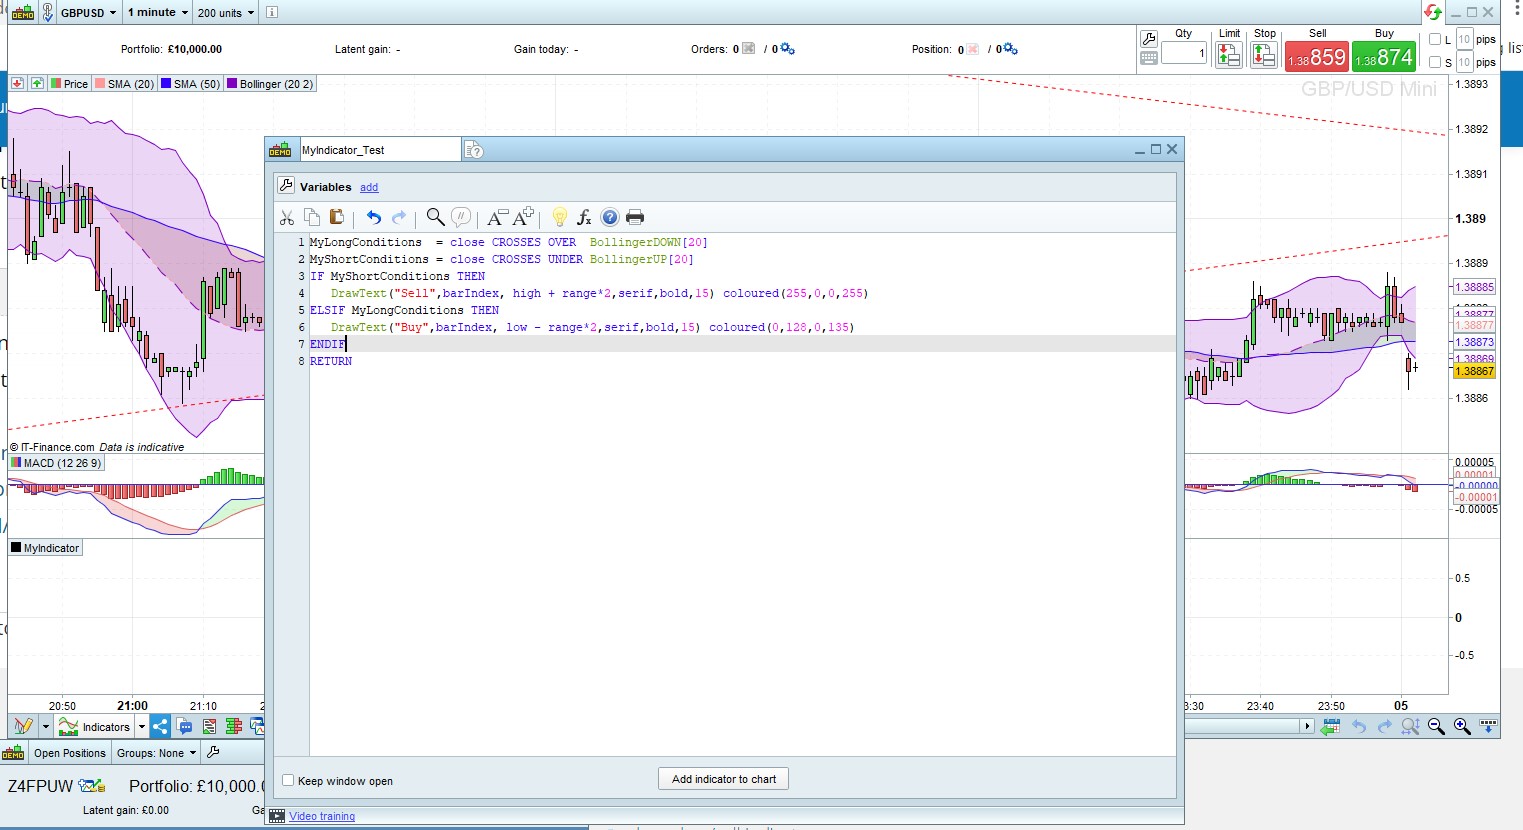Click the Paste clipboard icon
Screen dimensions: 1523x830
337,217
